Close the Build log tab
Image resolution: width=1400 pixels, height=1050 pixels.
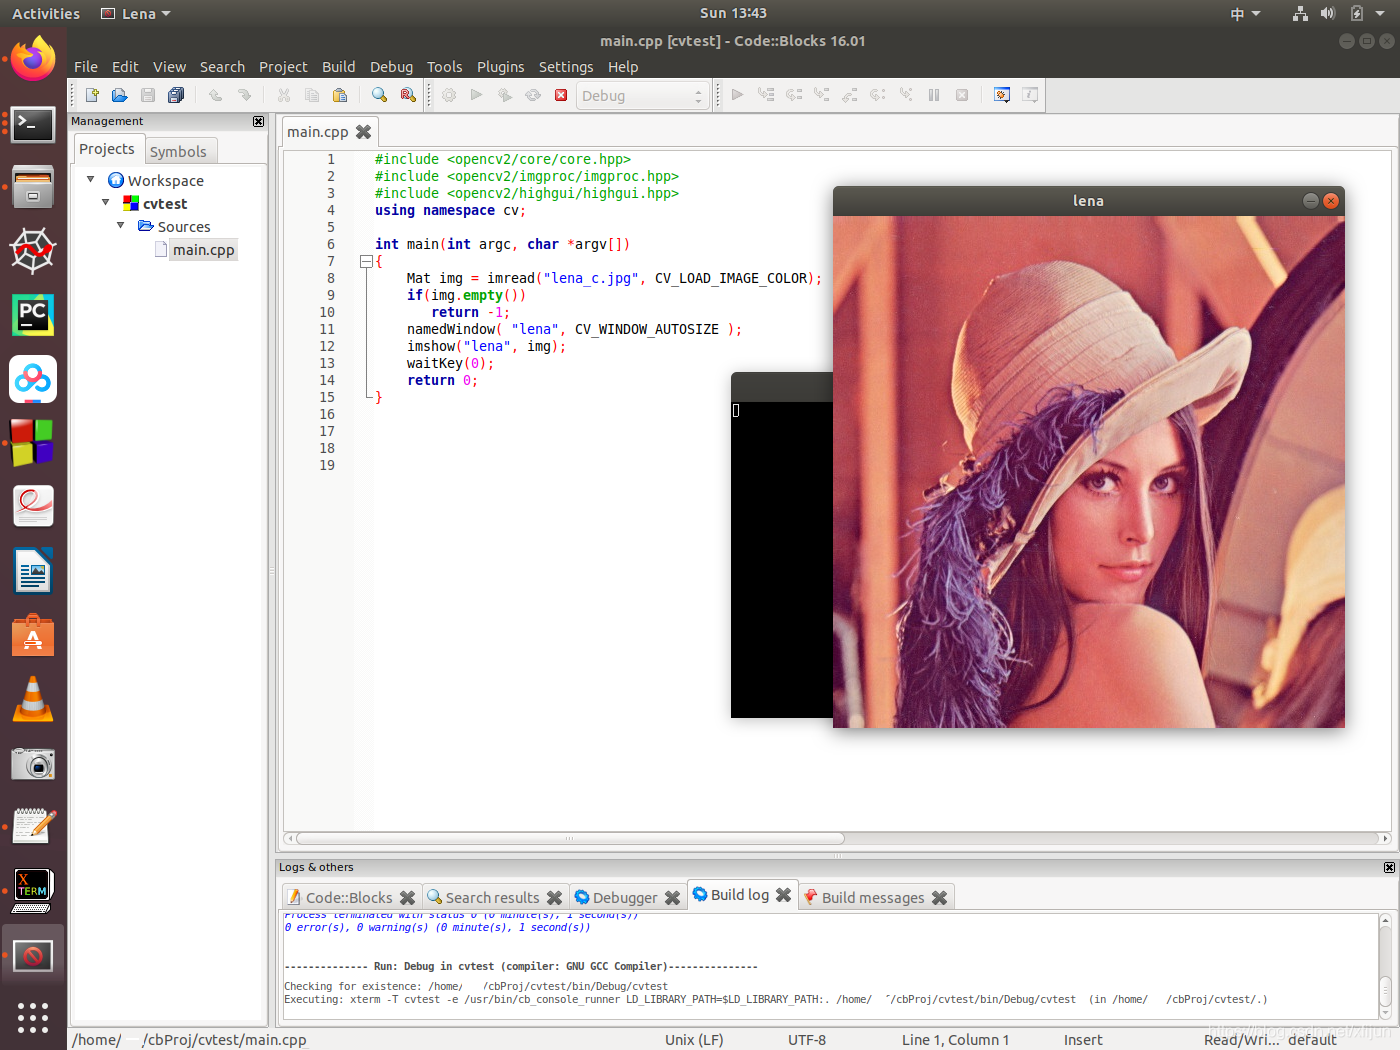(x=784, y=895)
